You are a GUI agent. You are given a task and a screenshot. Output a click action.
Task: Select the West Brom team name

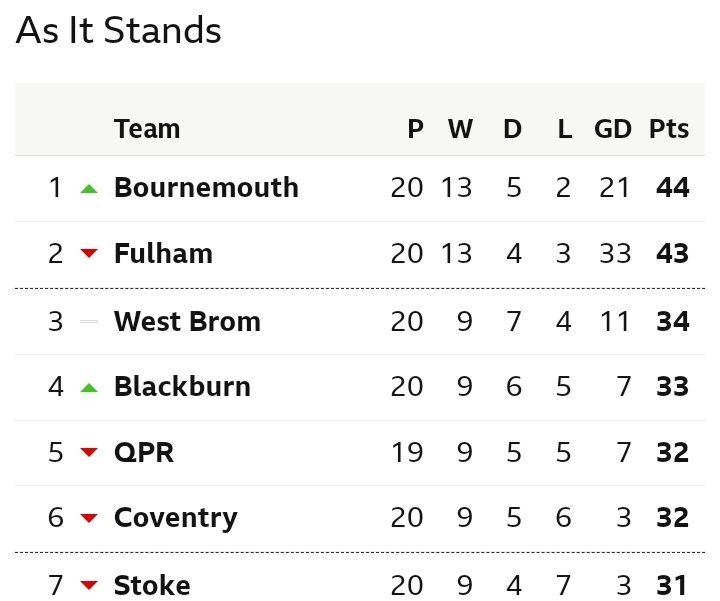pyautogui.click(x=187, y=321)
